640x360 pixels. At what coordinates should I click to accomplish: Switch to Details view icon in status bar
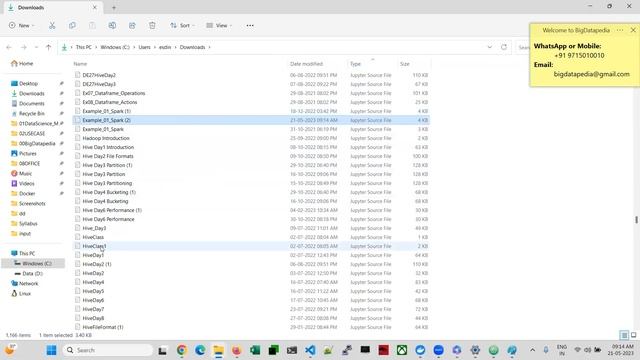click(624, 335)
